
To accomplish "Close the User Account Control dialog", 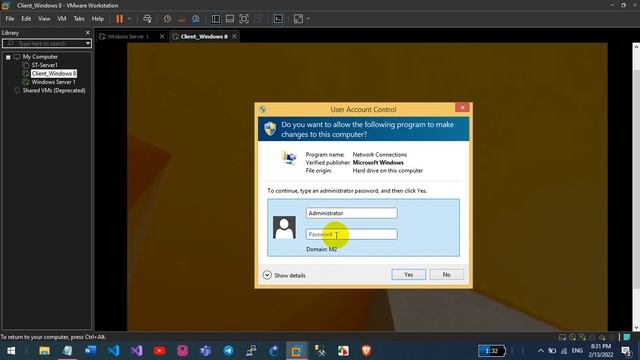I will 462,108.
